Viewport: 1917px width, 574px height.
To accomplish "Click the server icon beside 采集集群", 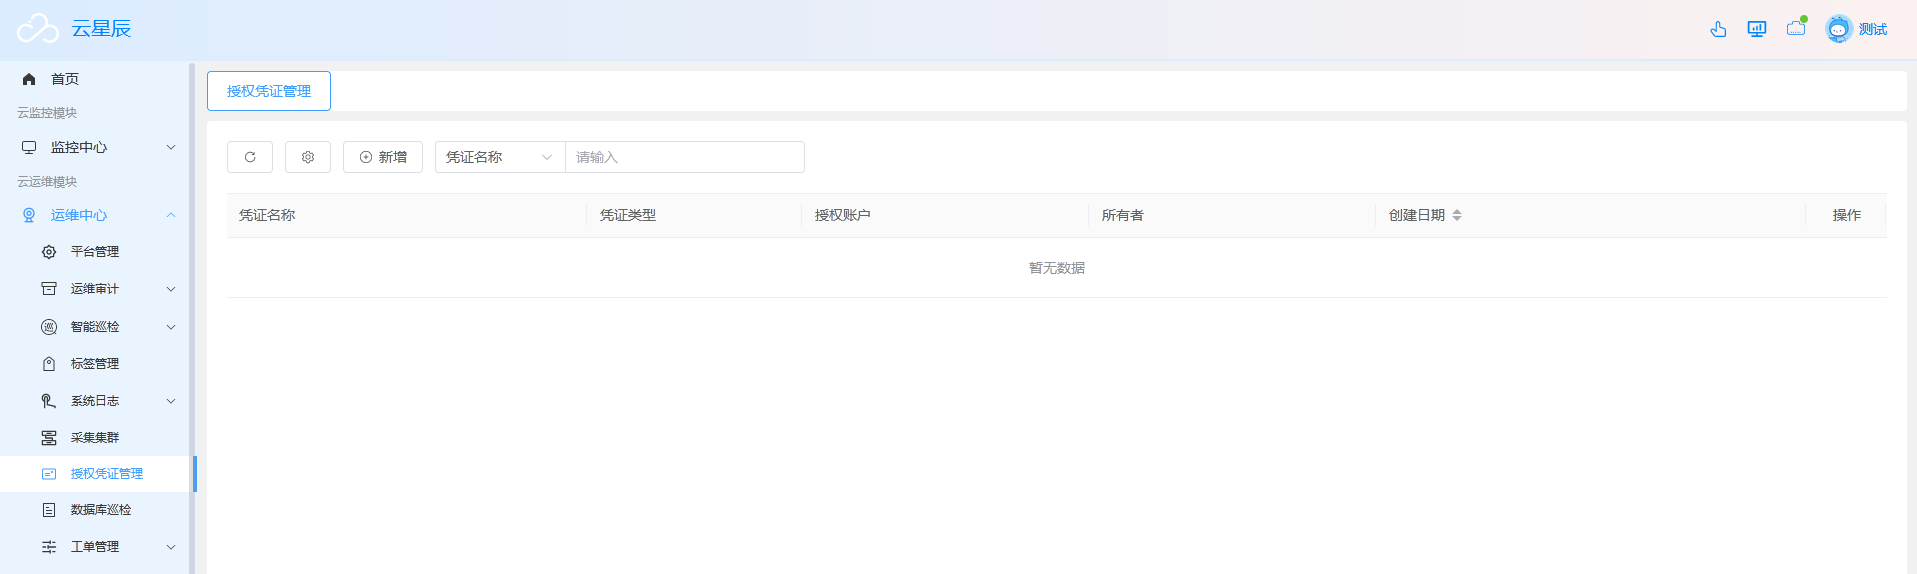I will click(x=49, y=438).
